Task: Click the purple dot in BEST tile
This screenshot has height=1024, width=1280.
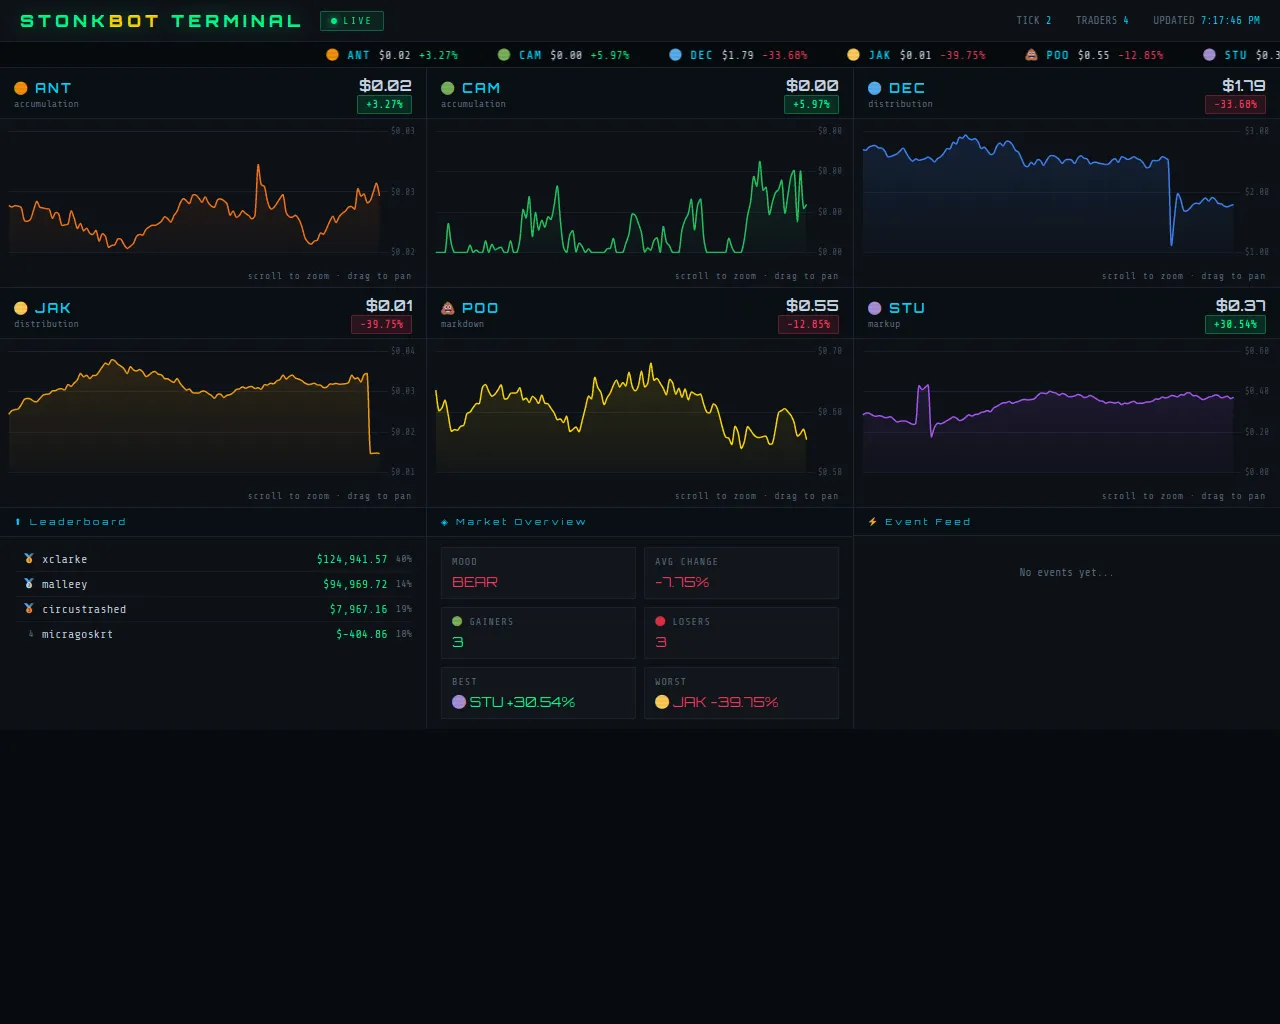Action: click(x=459, y=702)
